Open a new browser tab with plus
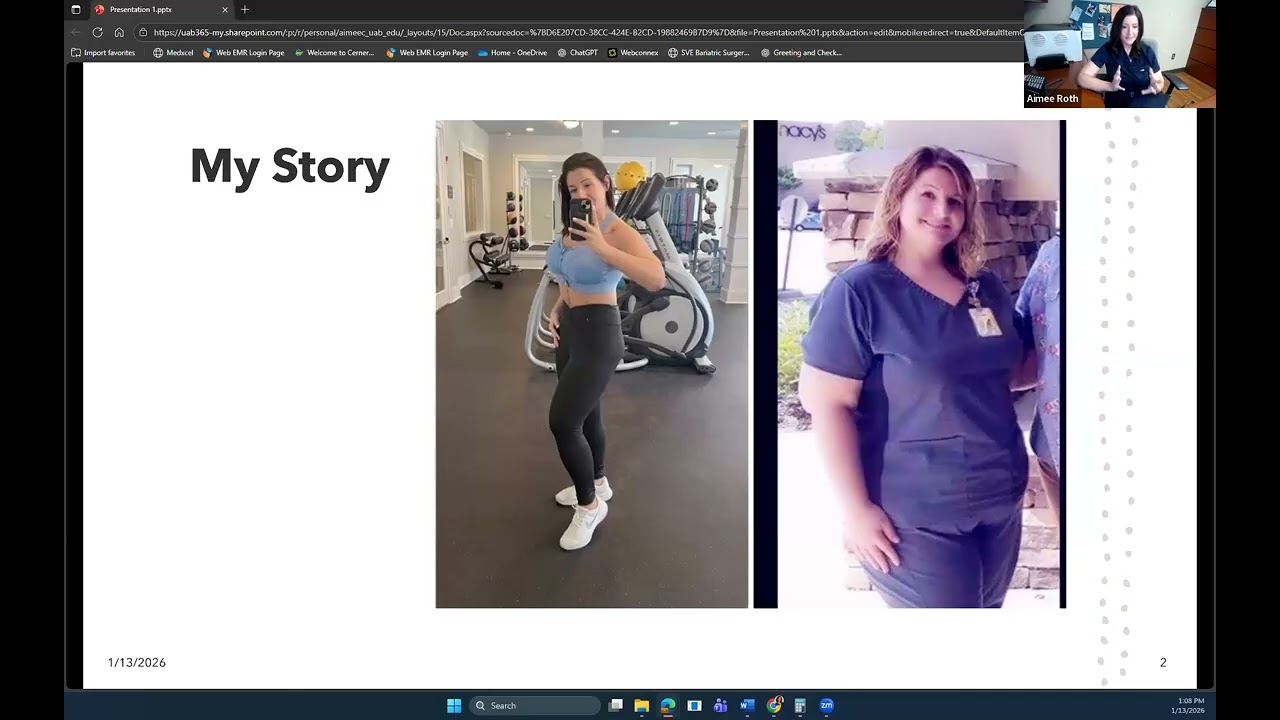 click(x=245, y=10)
